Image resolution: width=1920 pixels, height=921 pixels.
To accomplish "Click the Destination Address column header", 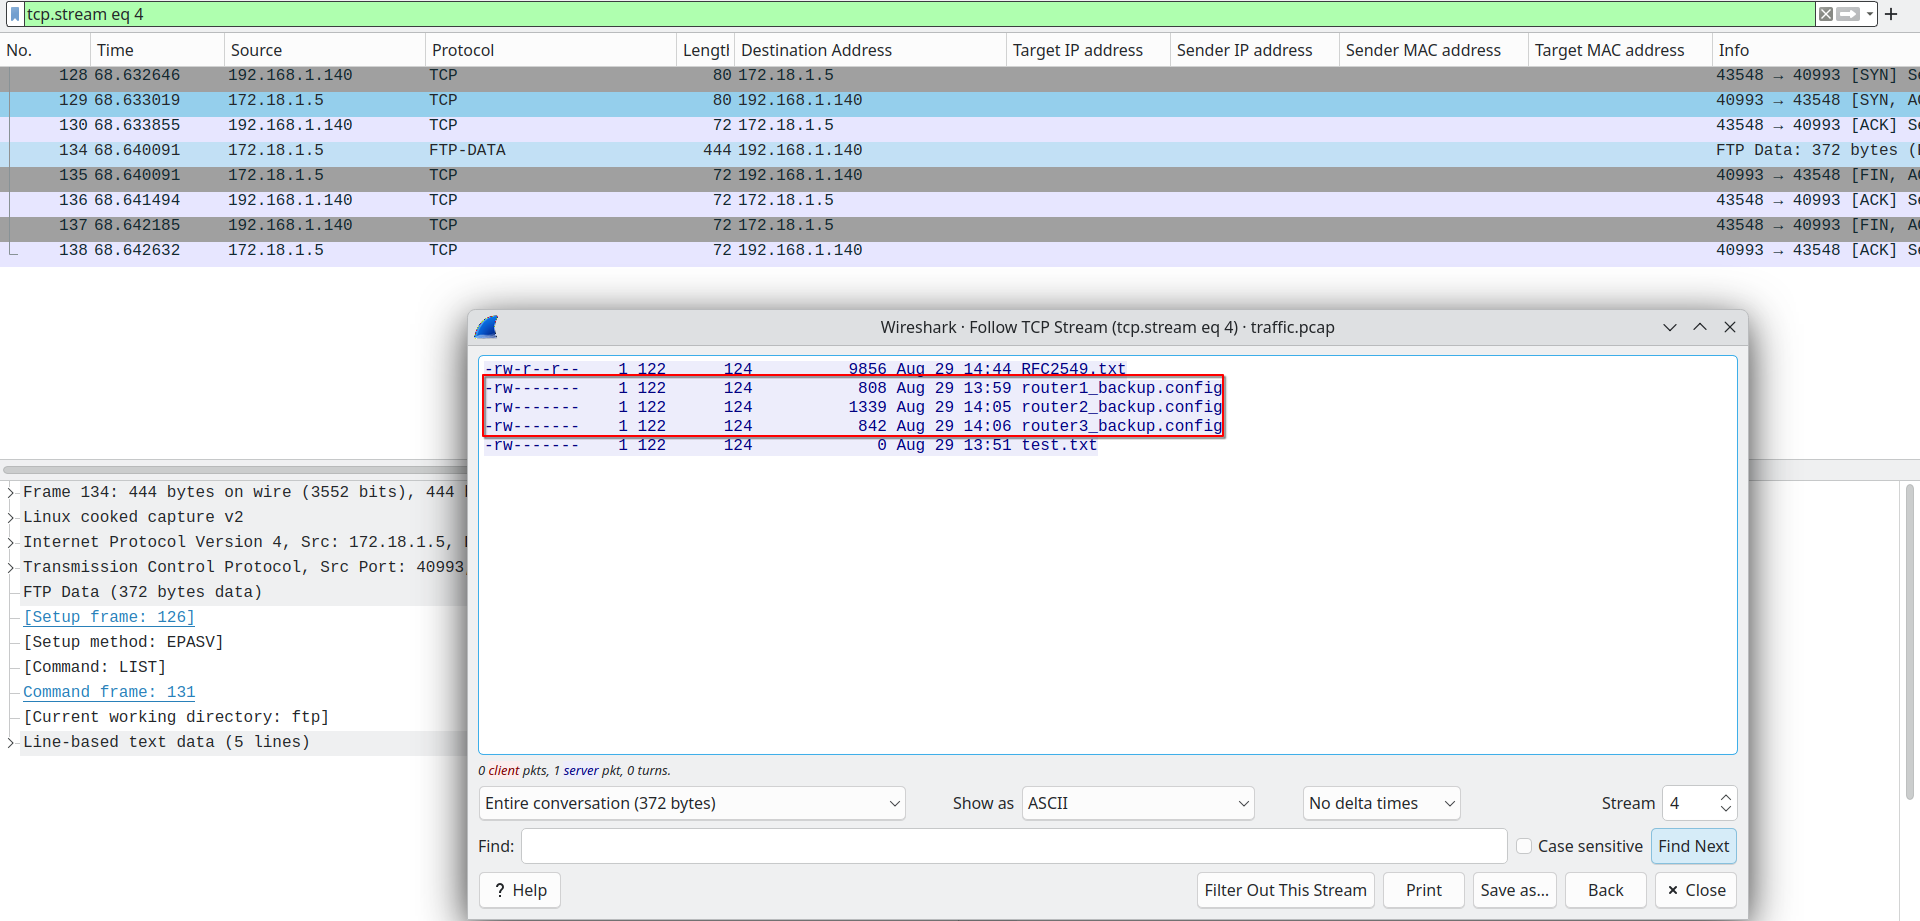I will pyautogui.click(x=870, y=50).
